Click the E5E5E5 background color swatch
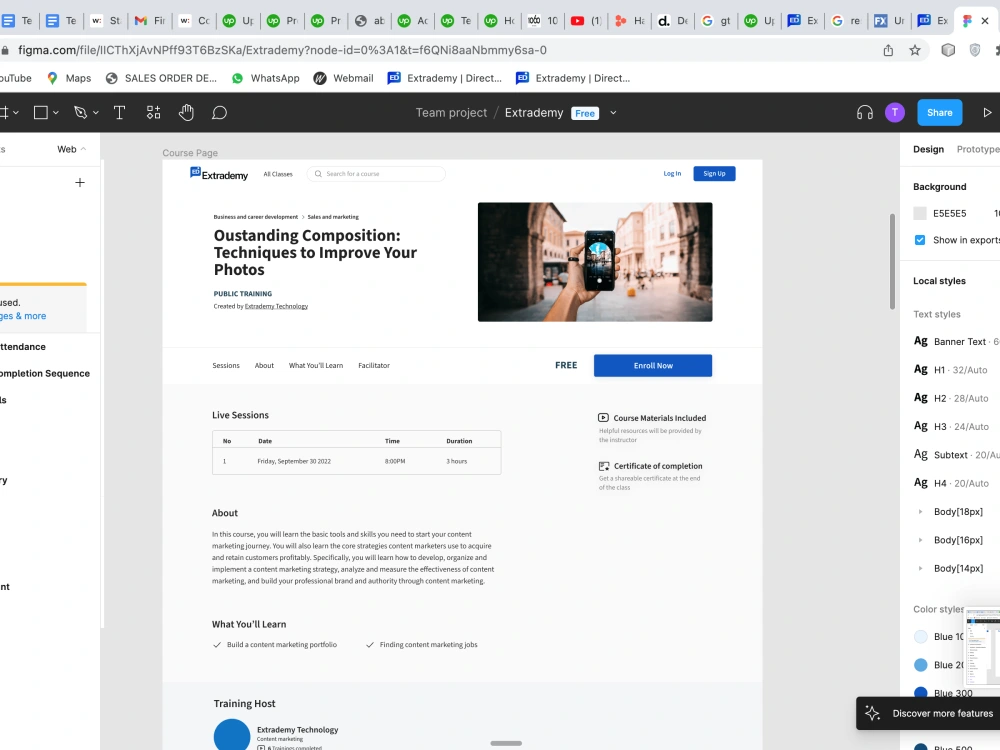 pos(920,214)
